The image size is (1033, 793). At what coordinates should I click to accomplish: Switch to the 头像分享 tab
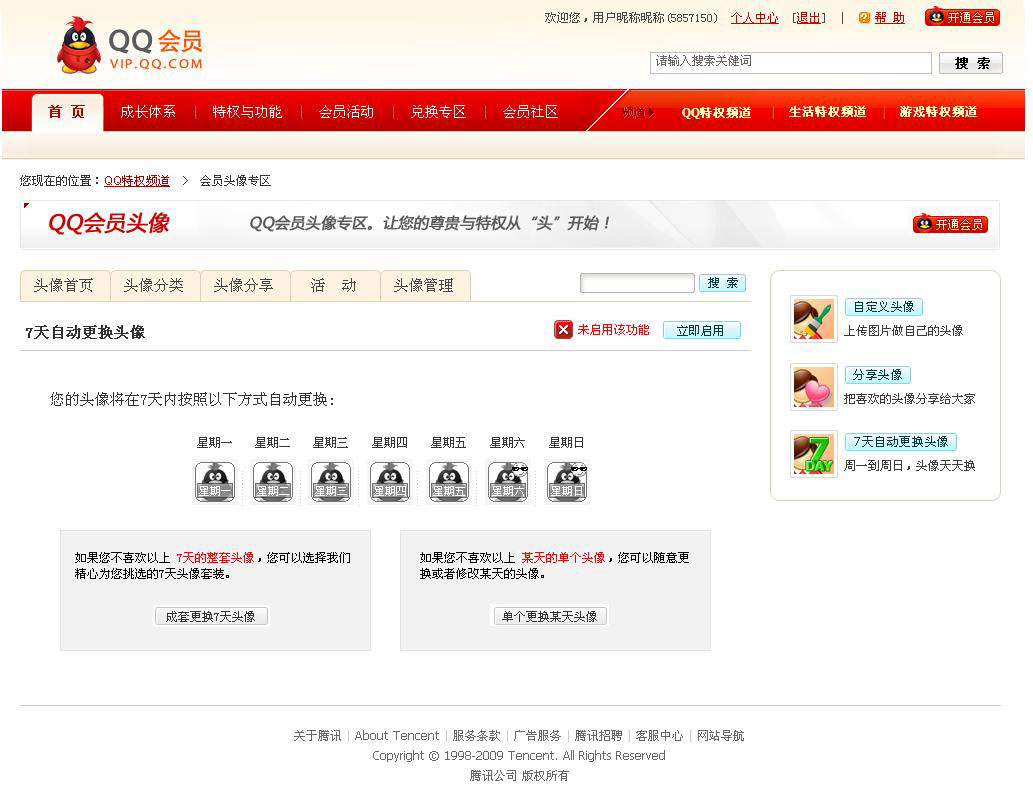244,285
